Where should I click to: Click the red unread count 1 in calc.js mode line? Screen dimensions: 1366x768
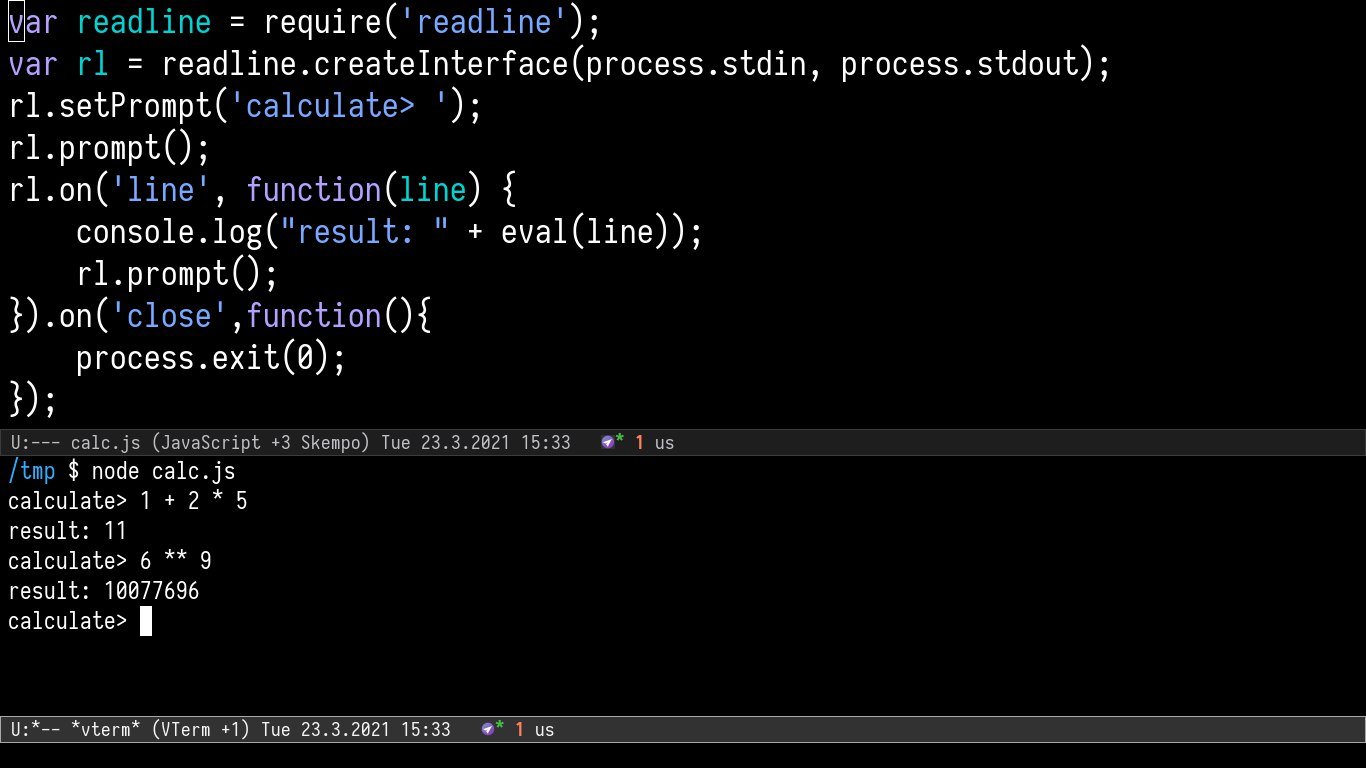[x=639, y=442]
